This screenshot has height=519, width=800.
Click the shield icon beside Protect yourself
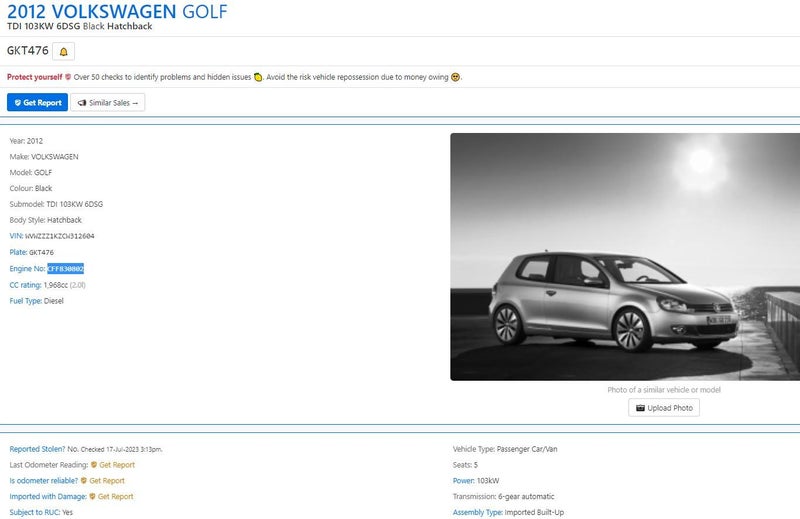[x=68, y=77]
